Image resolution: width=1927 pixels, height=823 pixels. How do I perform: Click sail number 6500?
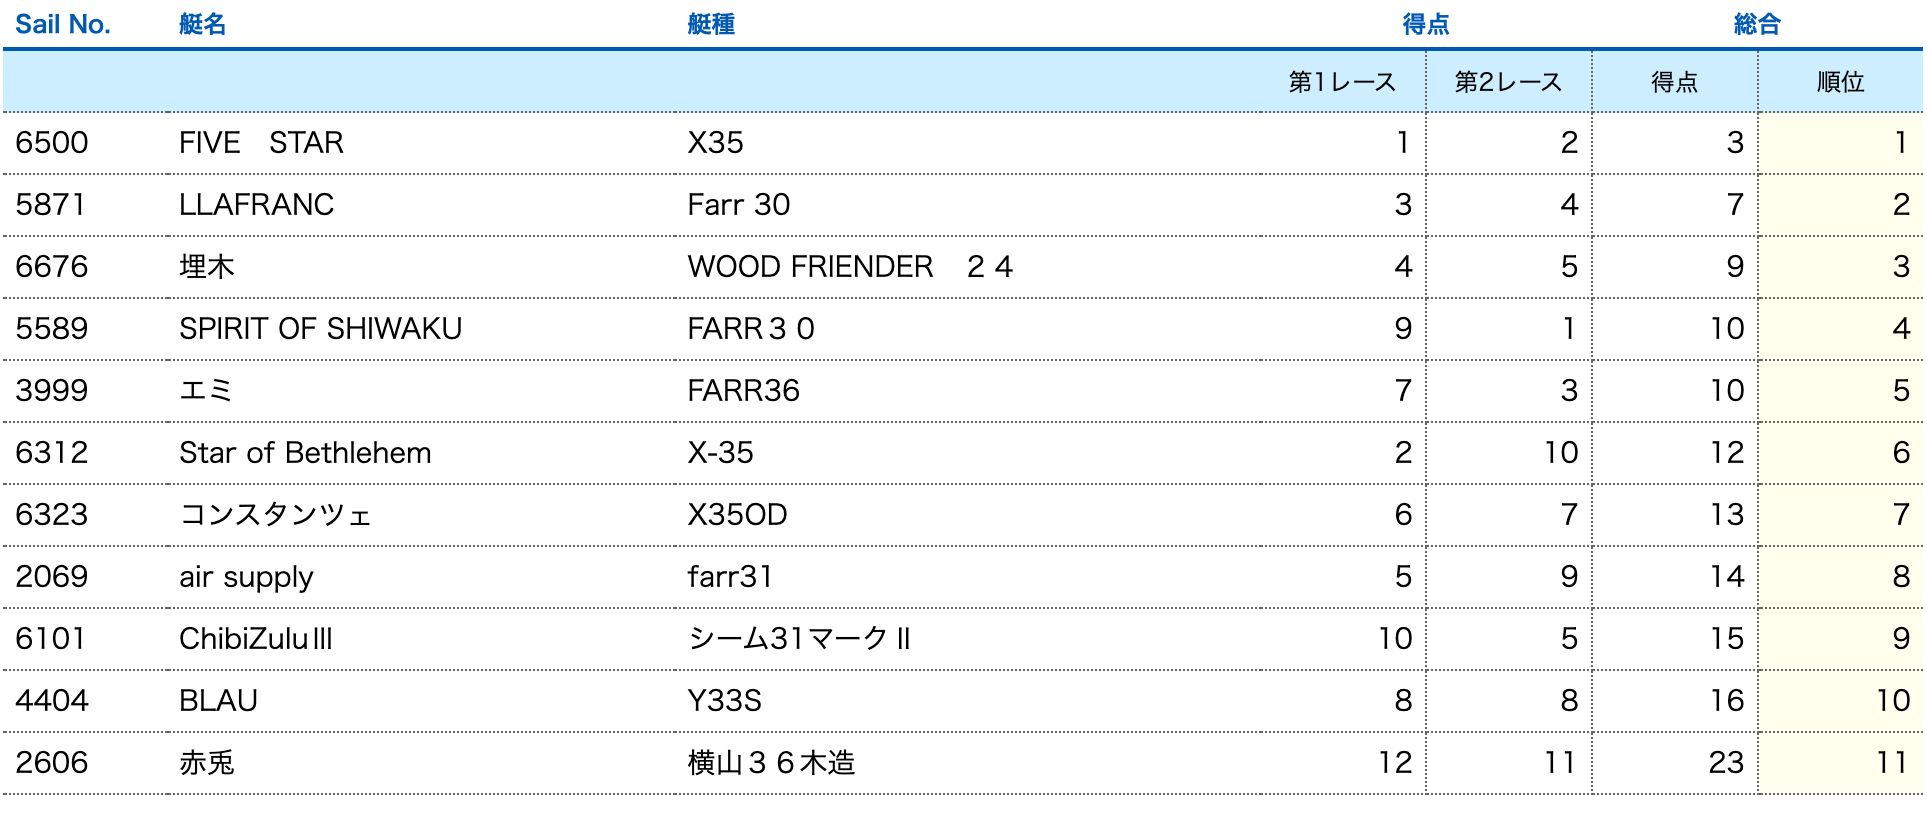point(52,143)
